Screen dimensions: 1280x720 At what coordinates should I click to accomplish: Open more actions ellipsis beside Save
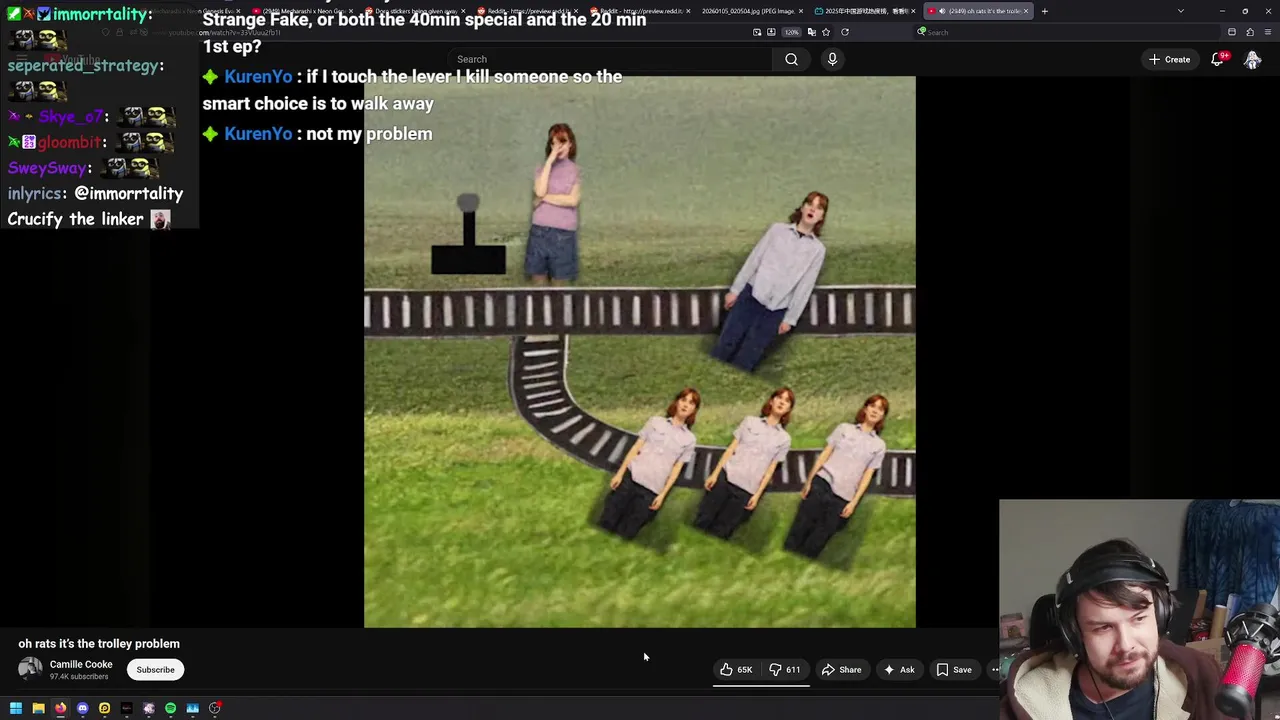click(994, 670)
